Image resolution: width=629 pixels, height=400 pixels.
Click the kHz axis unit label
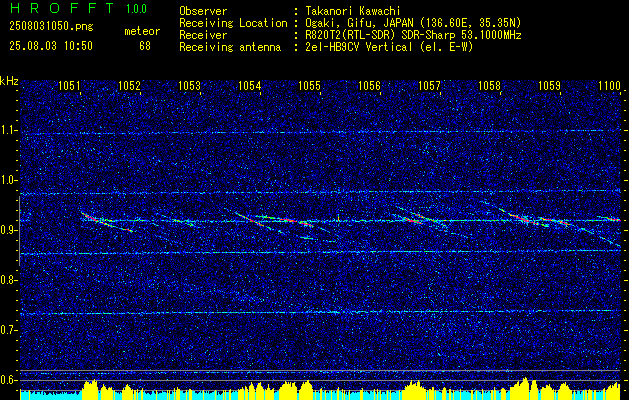tap(9, 81)
